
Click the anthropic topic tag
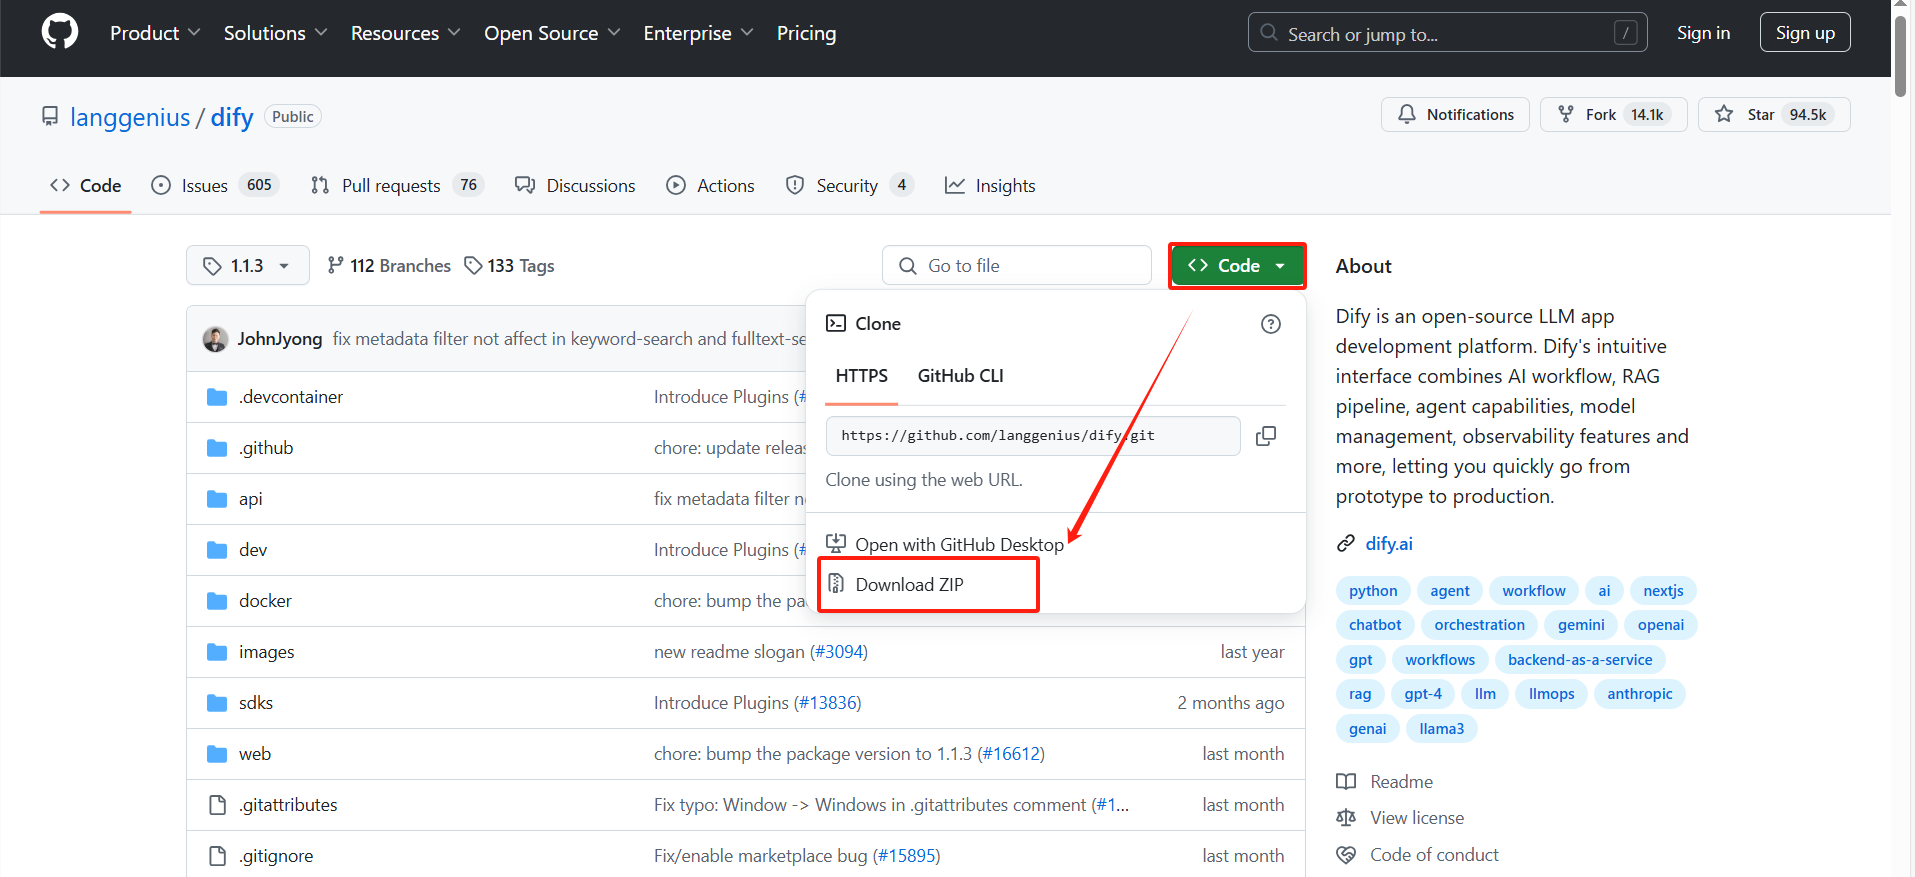pyautogui.click(x=1639, y=694)
